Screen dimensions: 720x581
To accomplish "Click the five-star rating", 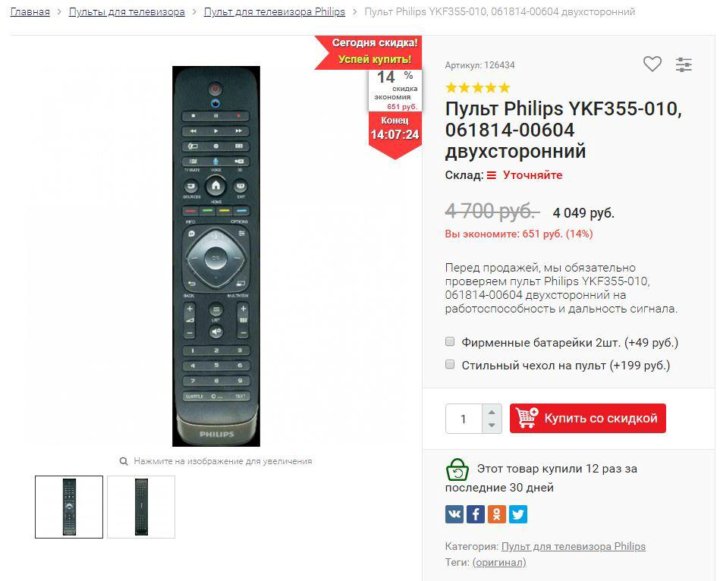I will pos(478,87).
